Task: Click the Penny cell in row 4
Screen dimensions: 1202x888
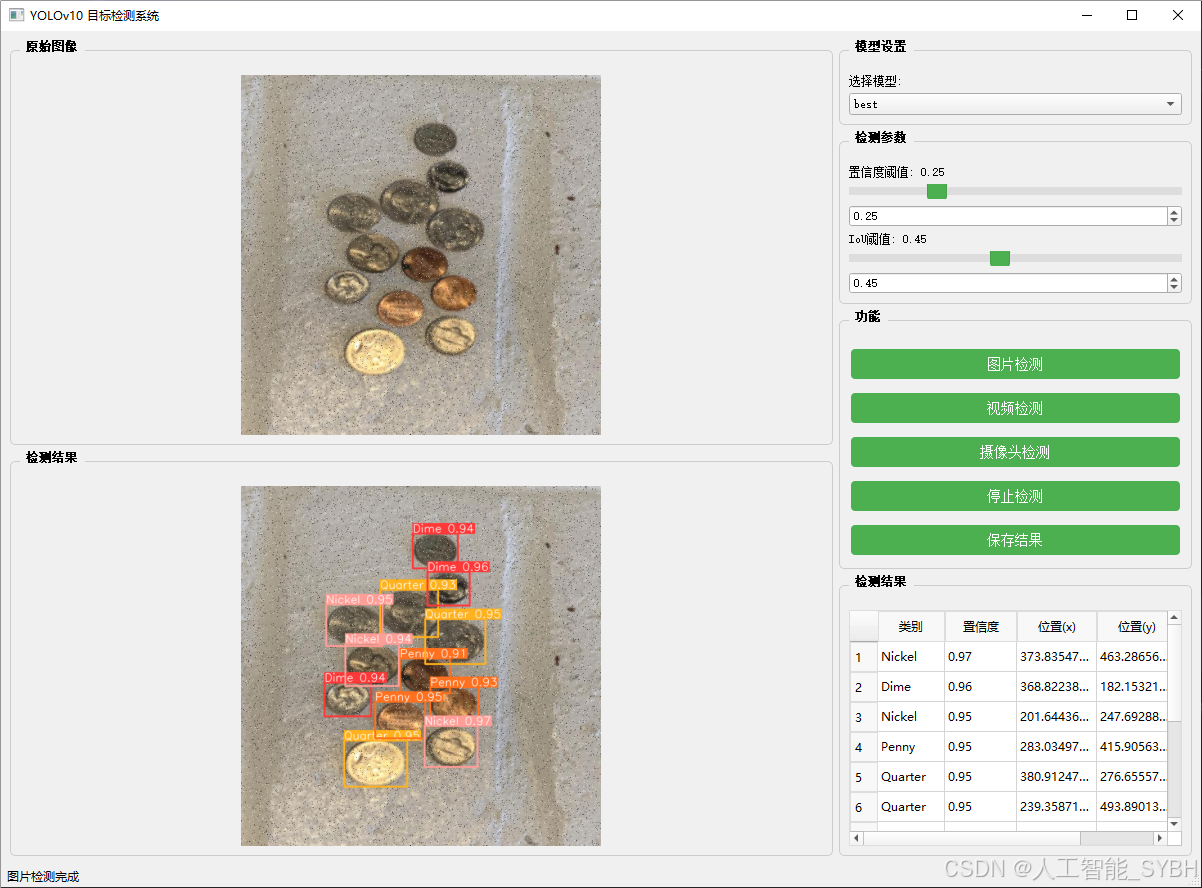Action: click(x=911, y=747)
